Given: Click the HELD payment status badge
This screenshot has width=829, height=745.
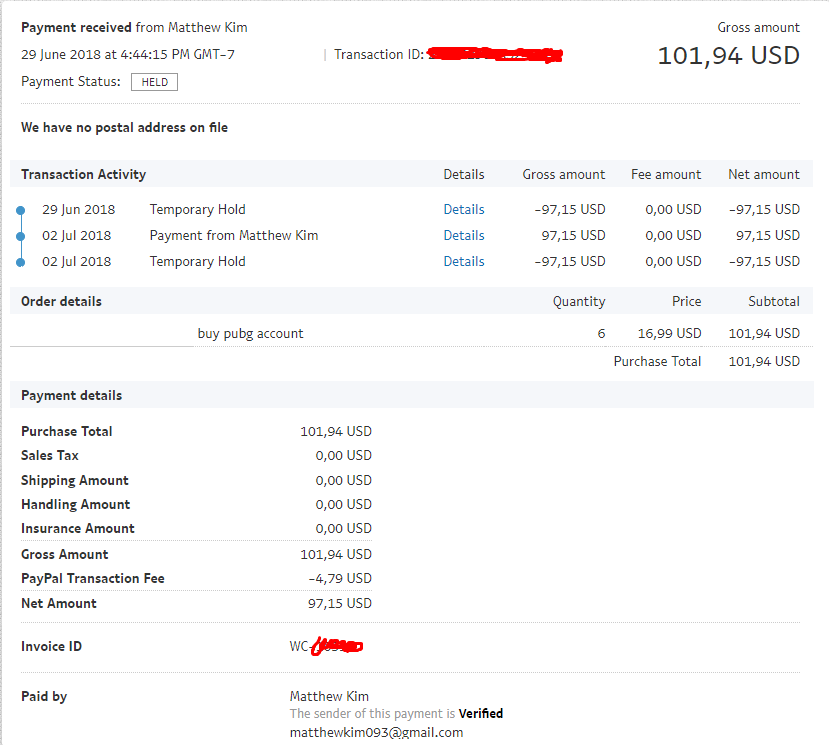Looking at the screenshot, I should [x=154, y=82].
